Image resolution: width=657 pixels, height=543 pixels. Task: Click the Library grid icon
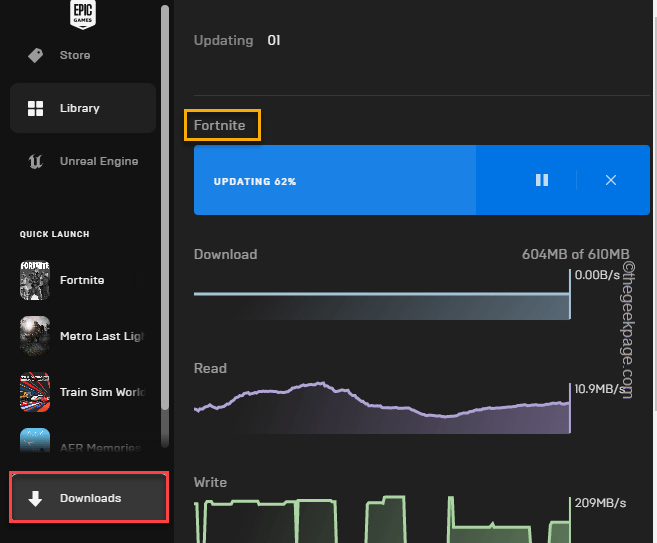click(x=36, y=108)
